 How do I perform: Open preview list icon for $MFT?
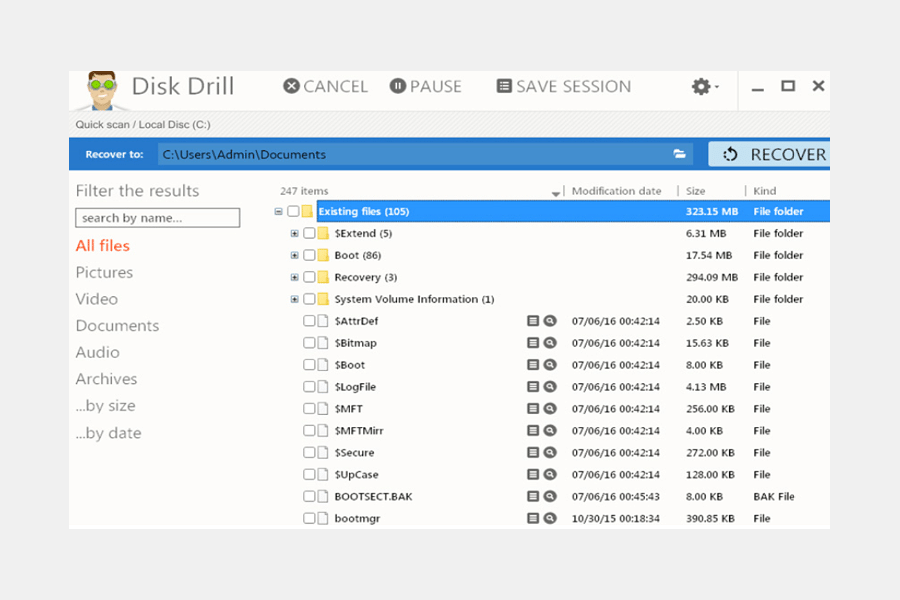pyautogui.click(x=533, y=408)
